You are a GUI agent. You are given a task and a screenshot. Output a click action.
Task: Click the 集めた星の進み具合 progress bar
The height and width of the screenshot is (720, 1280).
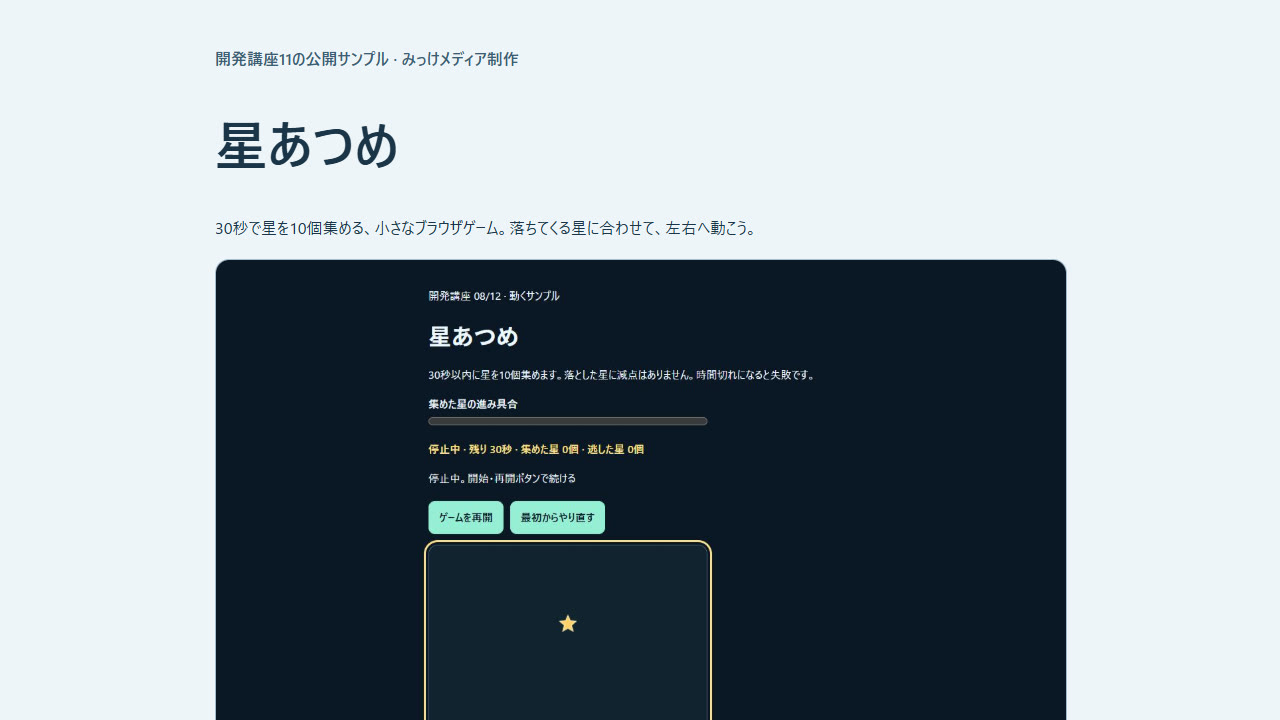(568, 421)
